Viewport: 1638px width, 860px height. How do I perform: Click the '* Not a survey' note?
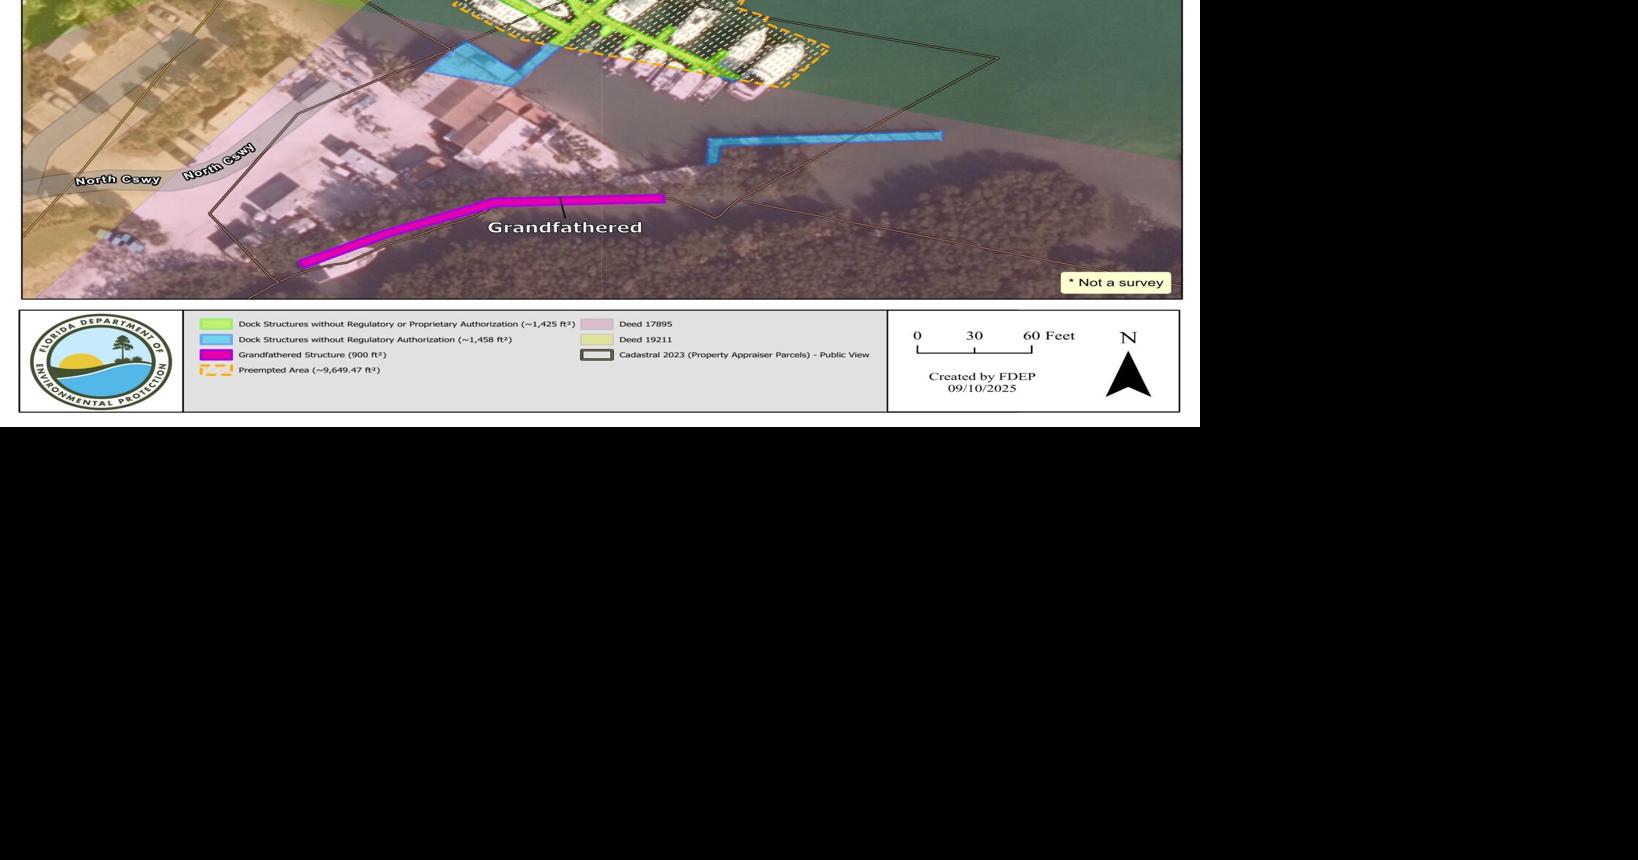click(1116, 282)
